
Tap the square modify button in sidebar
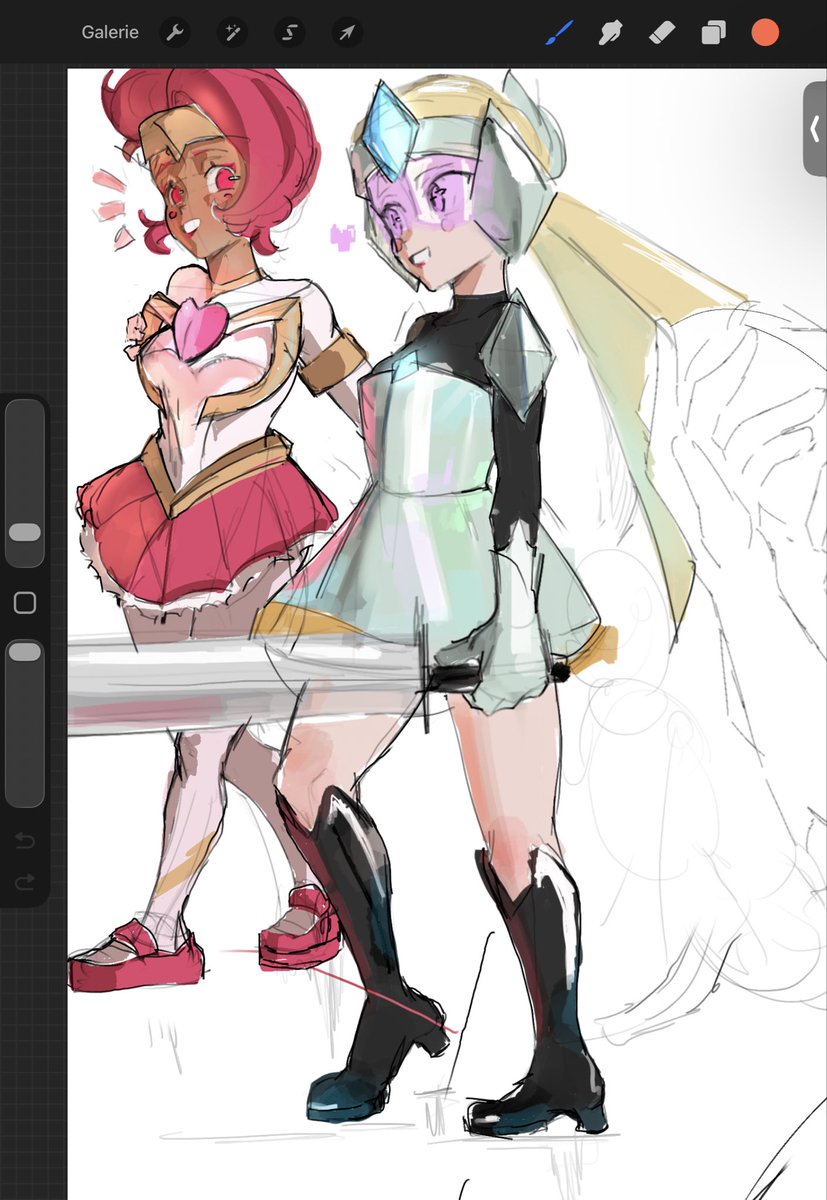click(25, 602)
